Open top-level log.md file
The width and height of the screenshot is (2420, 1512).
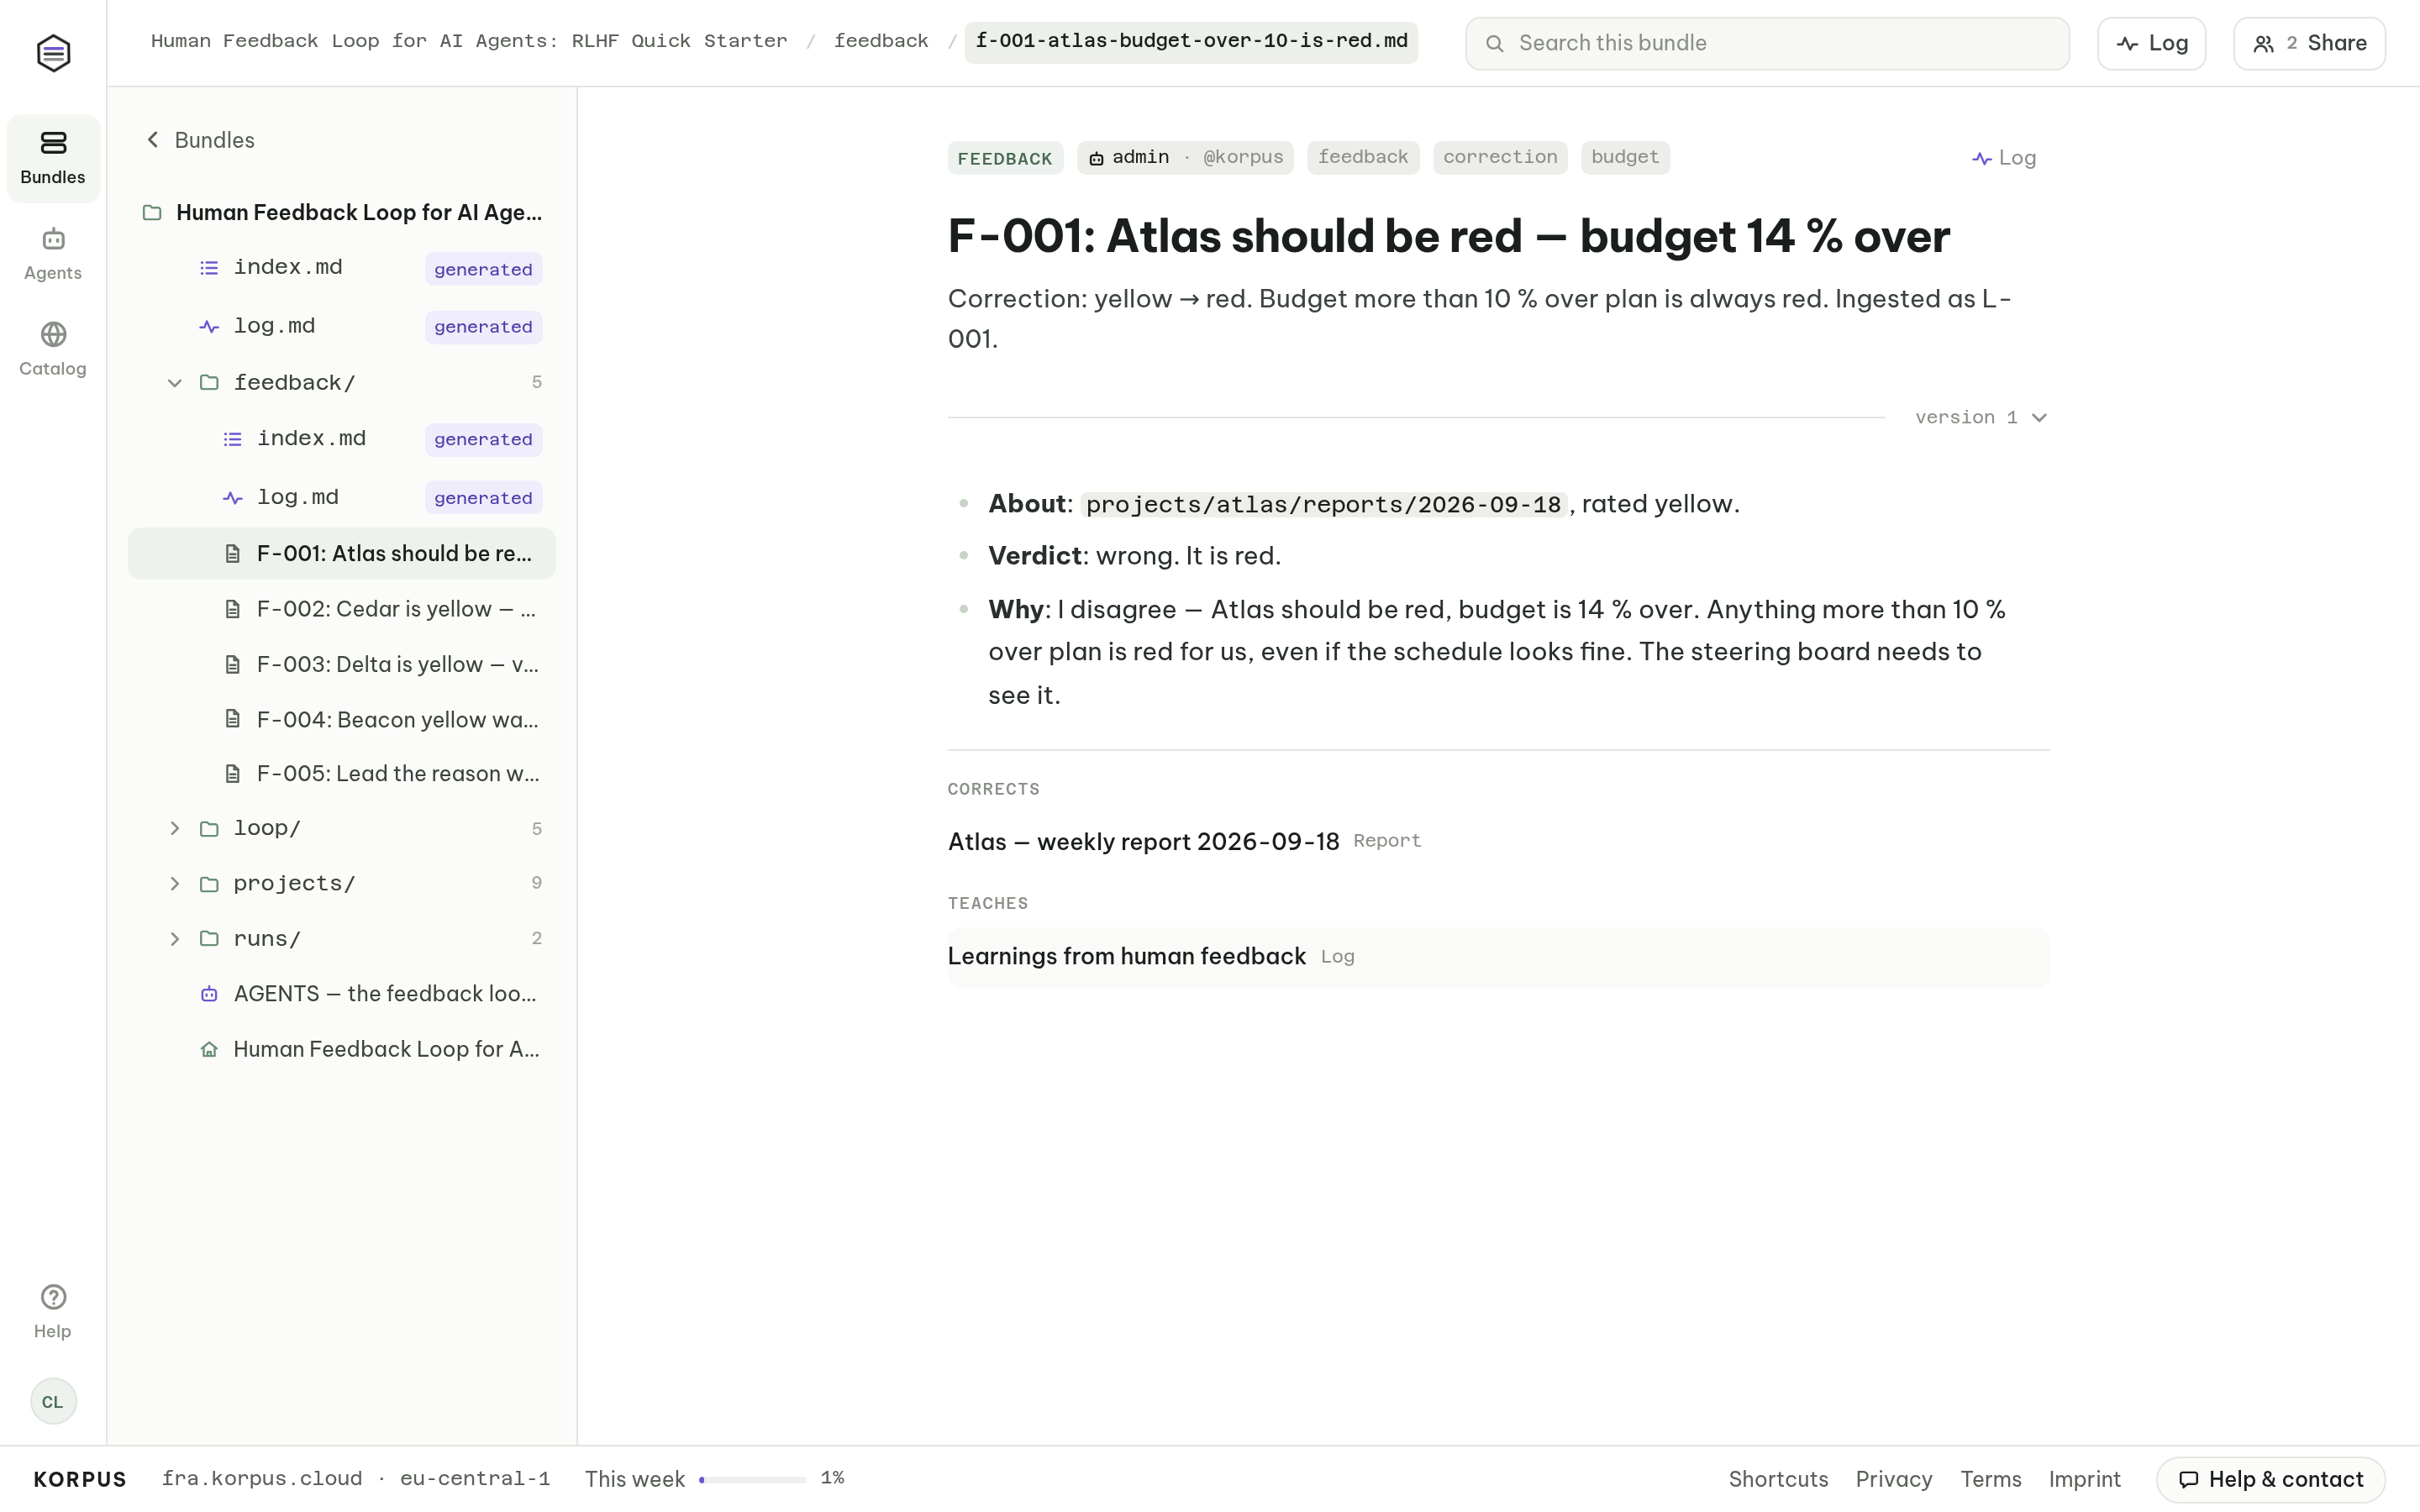coord(342,326)
